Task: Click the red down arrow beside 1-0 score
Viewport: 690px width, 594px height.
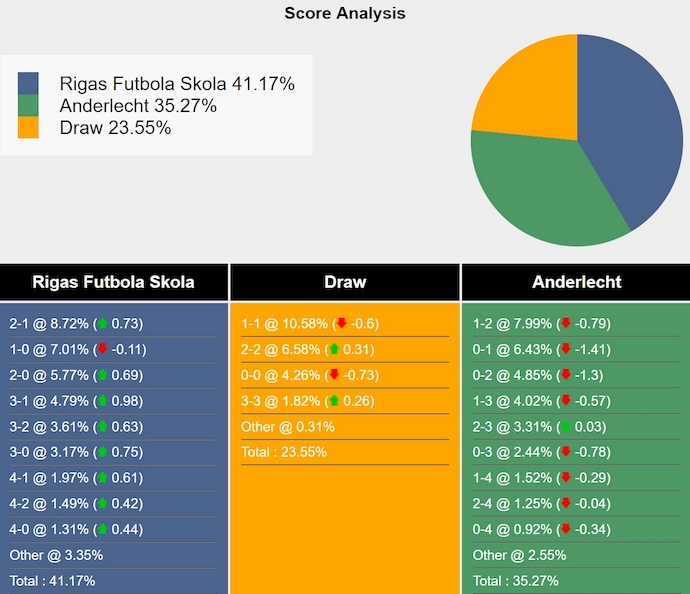Action: (102, 349)
